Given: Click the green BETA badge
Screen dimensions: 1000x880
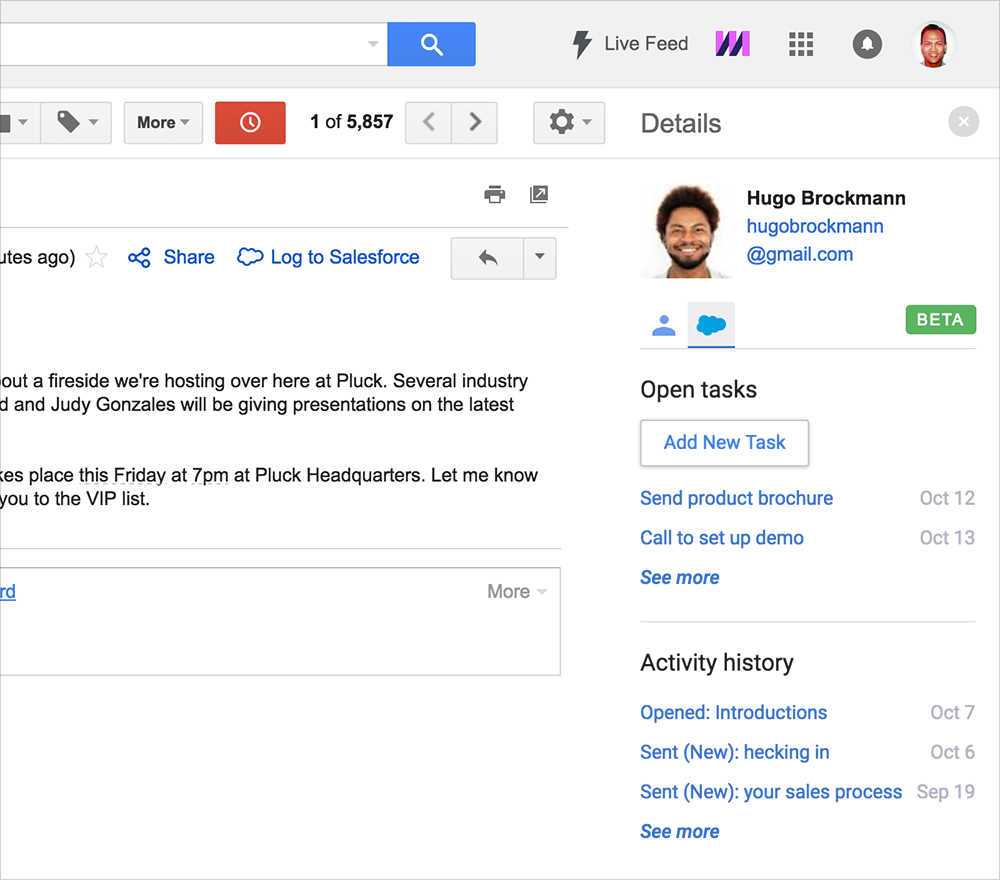Looking at the screenshot, I should point(941,319).
